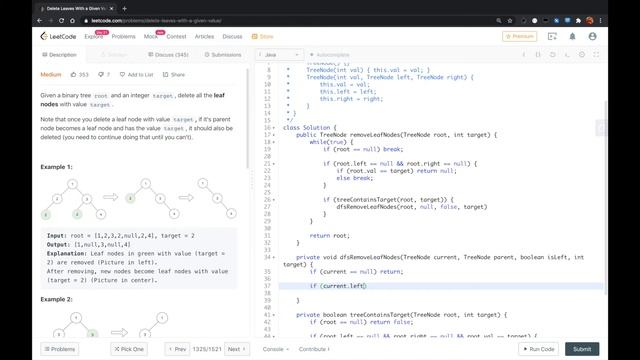Click the Medium difficulty label
640x360 pixels.
coord(51,75)
